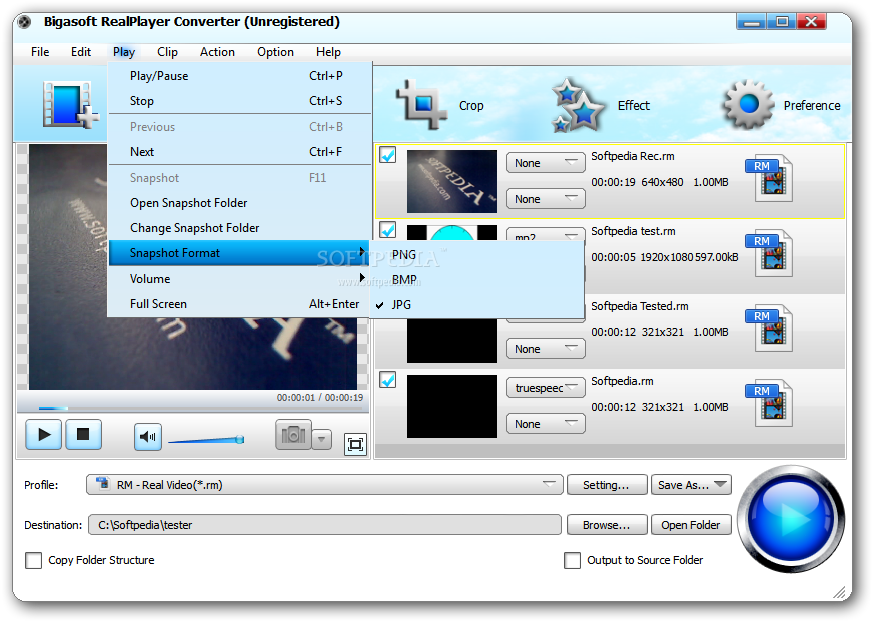This screenshot has height=622, width=873.
Task: Open the Clip menu
Action: 167,52
